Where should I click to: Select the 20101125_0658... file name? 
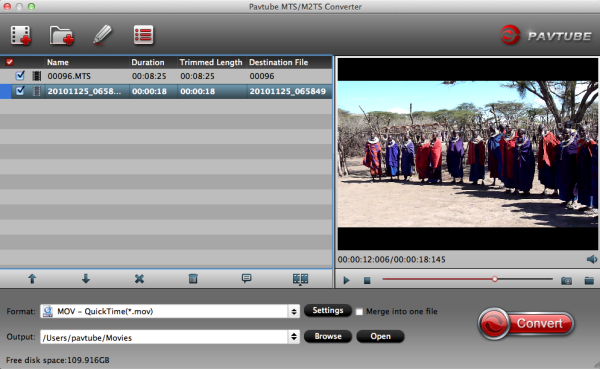[x=84, y=91]
